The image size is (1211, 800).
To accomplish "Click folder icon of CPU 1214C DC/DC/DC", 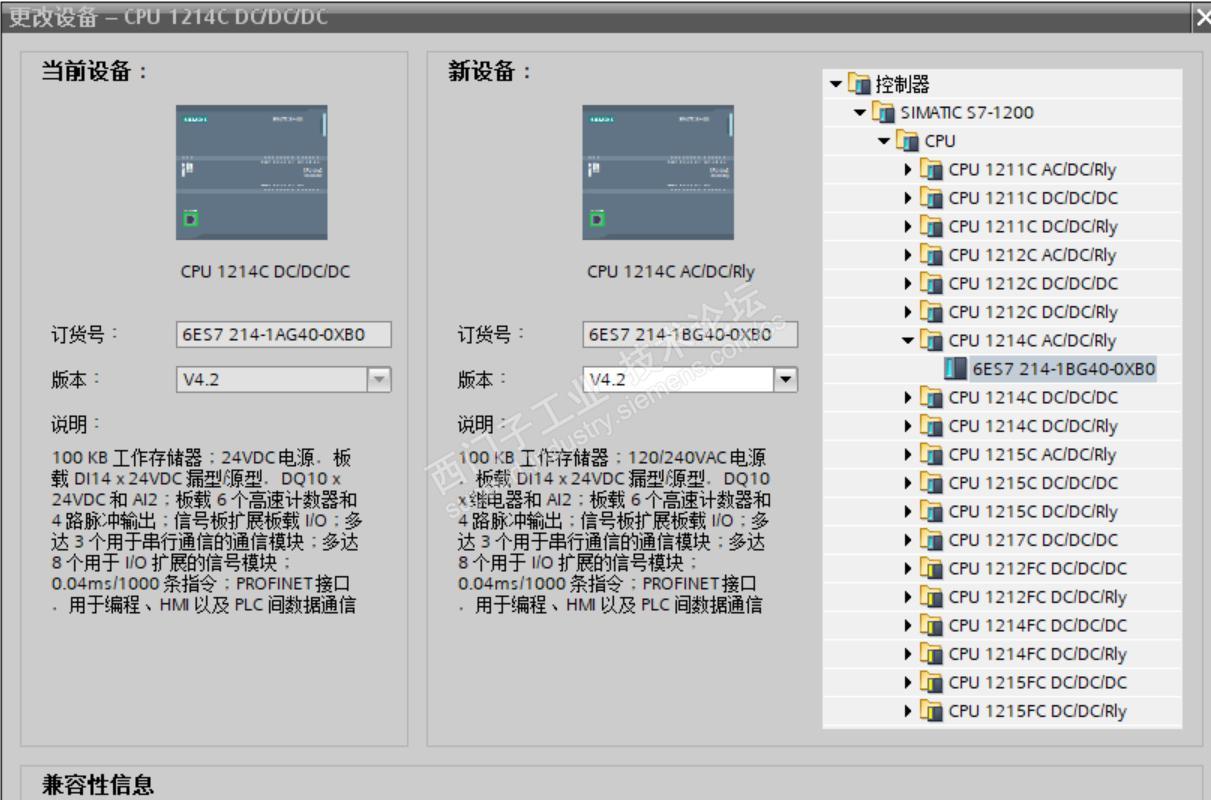I will (931, 398).
